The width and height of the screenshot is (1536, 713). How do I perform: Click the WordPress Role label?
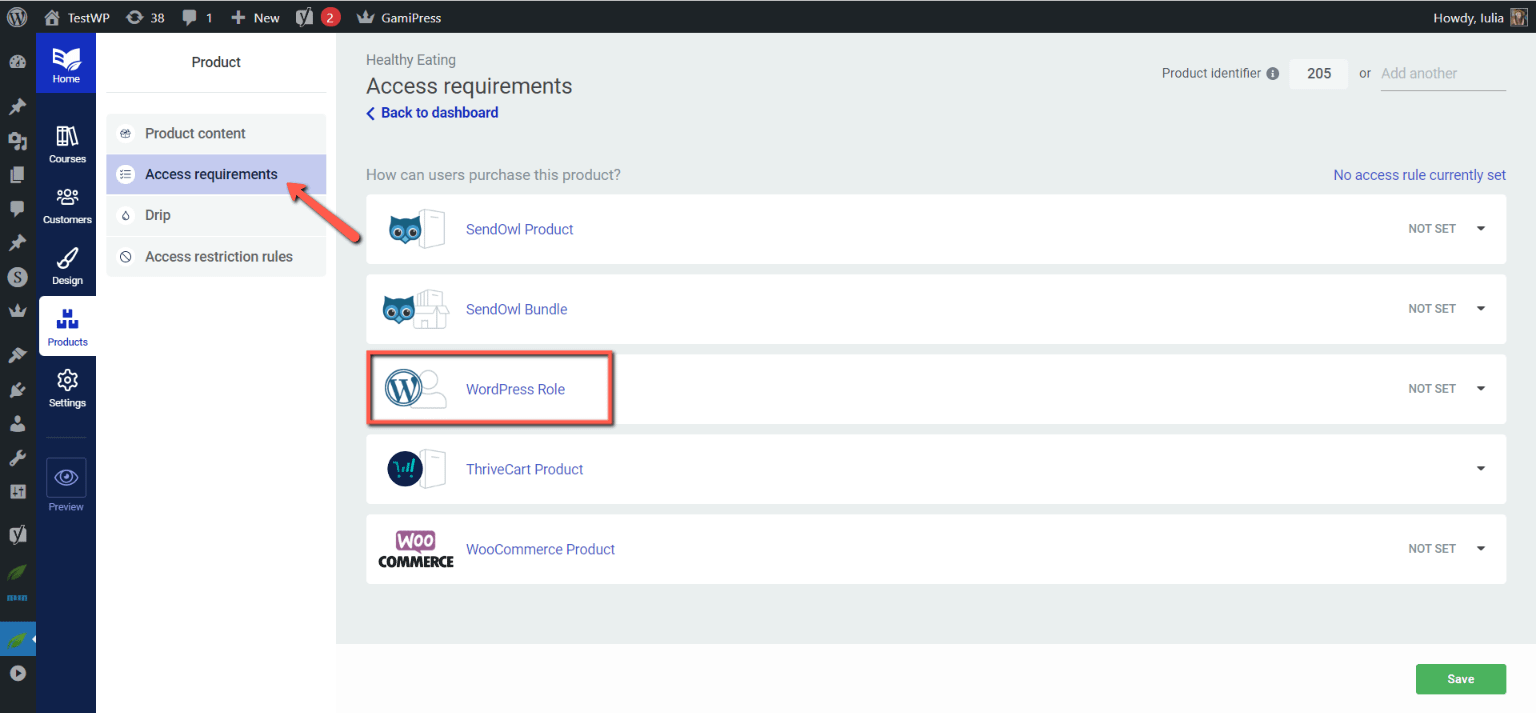tap(515, 389)
